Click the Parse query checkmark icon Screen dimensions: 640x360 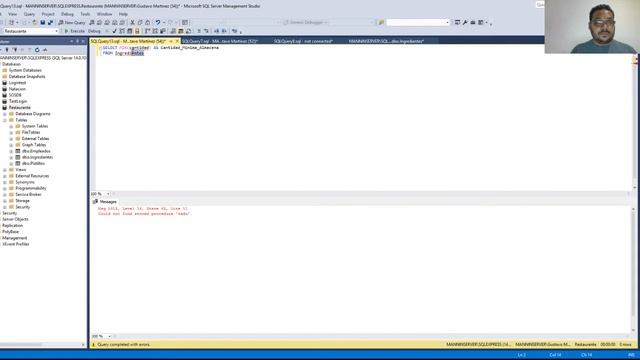click(x=114, y=31)
